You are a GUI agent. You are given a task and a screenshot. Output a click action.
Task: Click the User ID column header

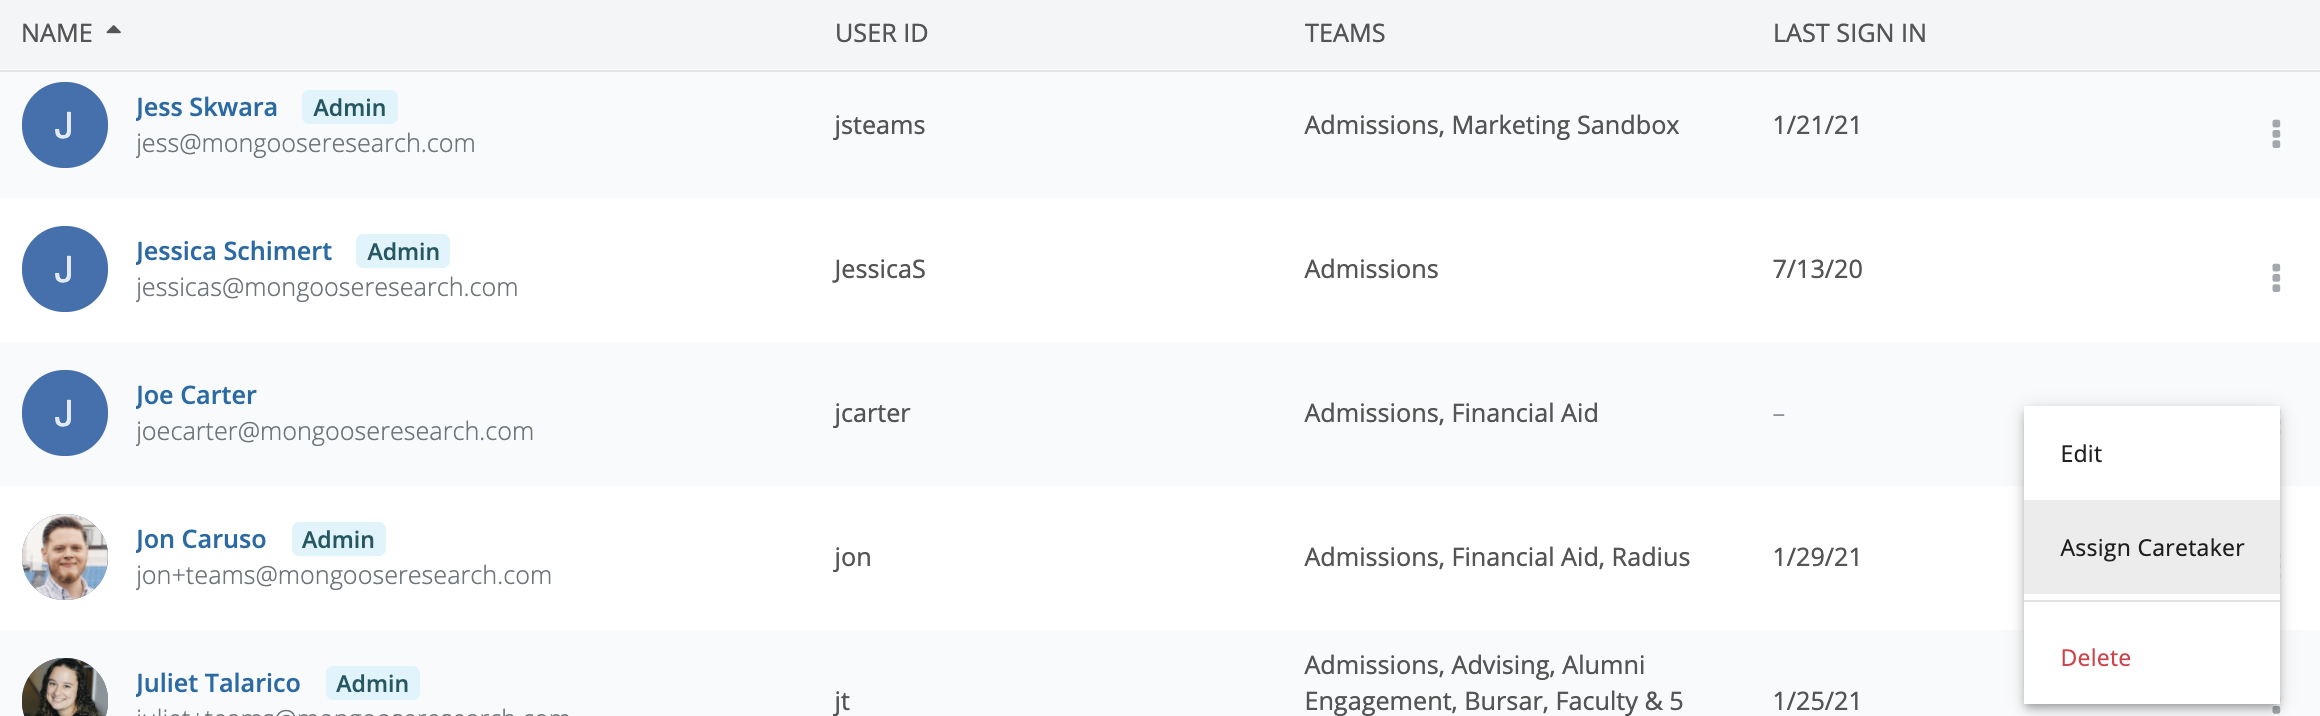(x=881, y=33)
